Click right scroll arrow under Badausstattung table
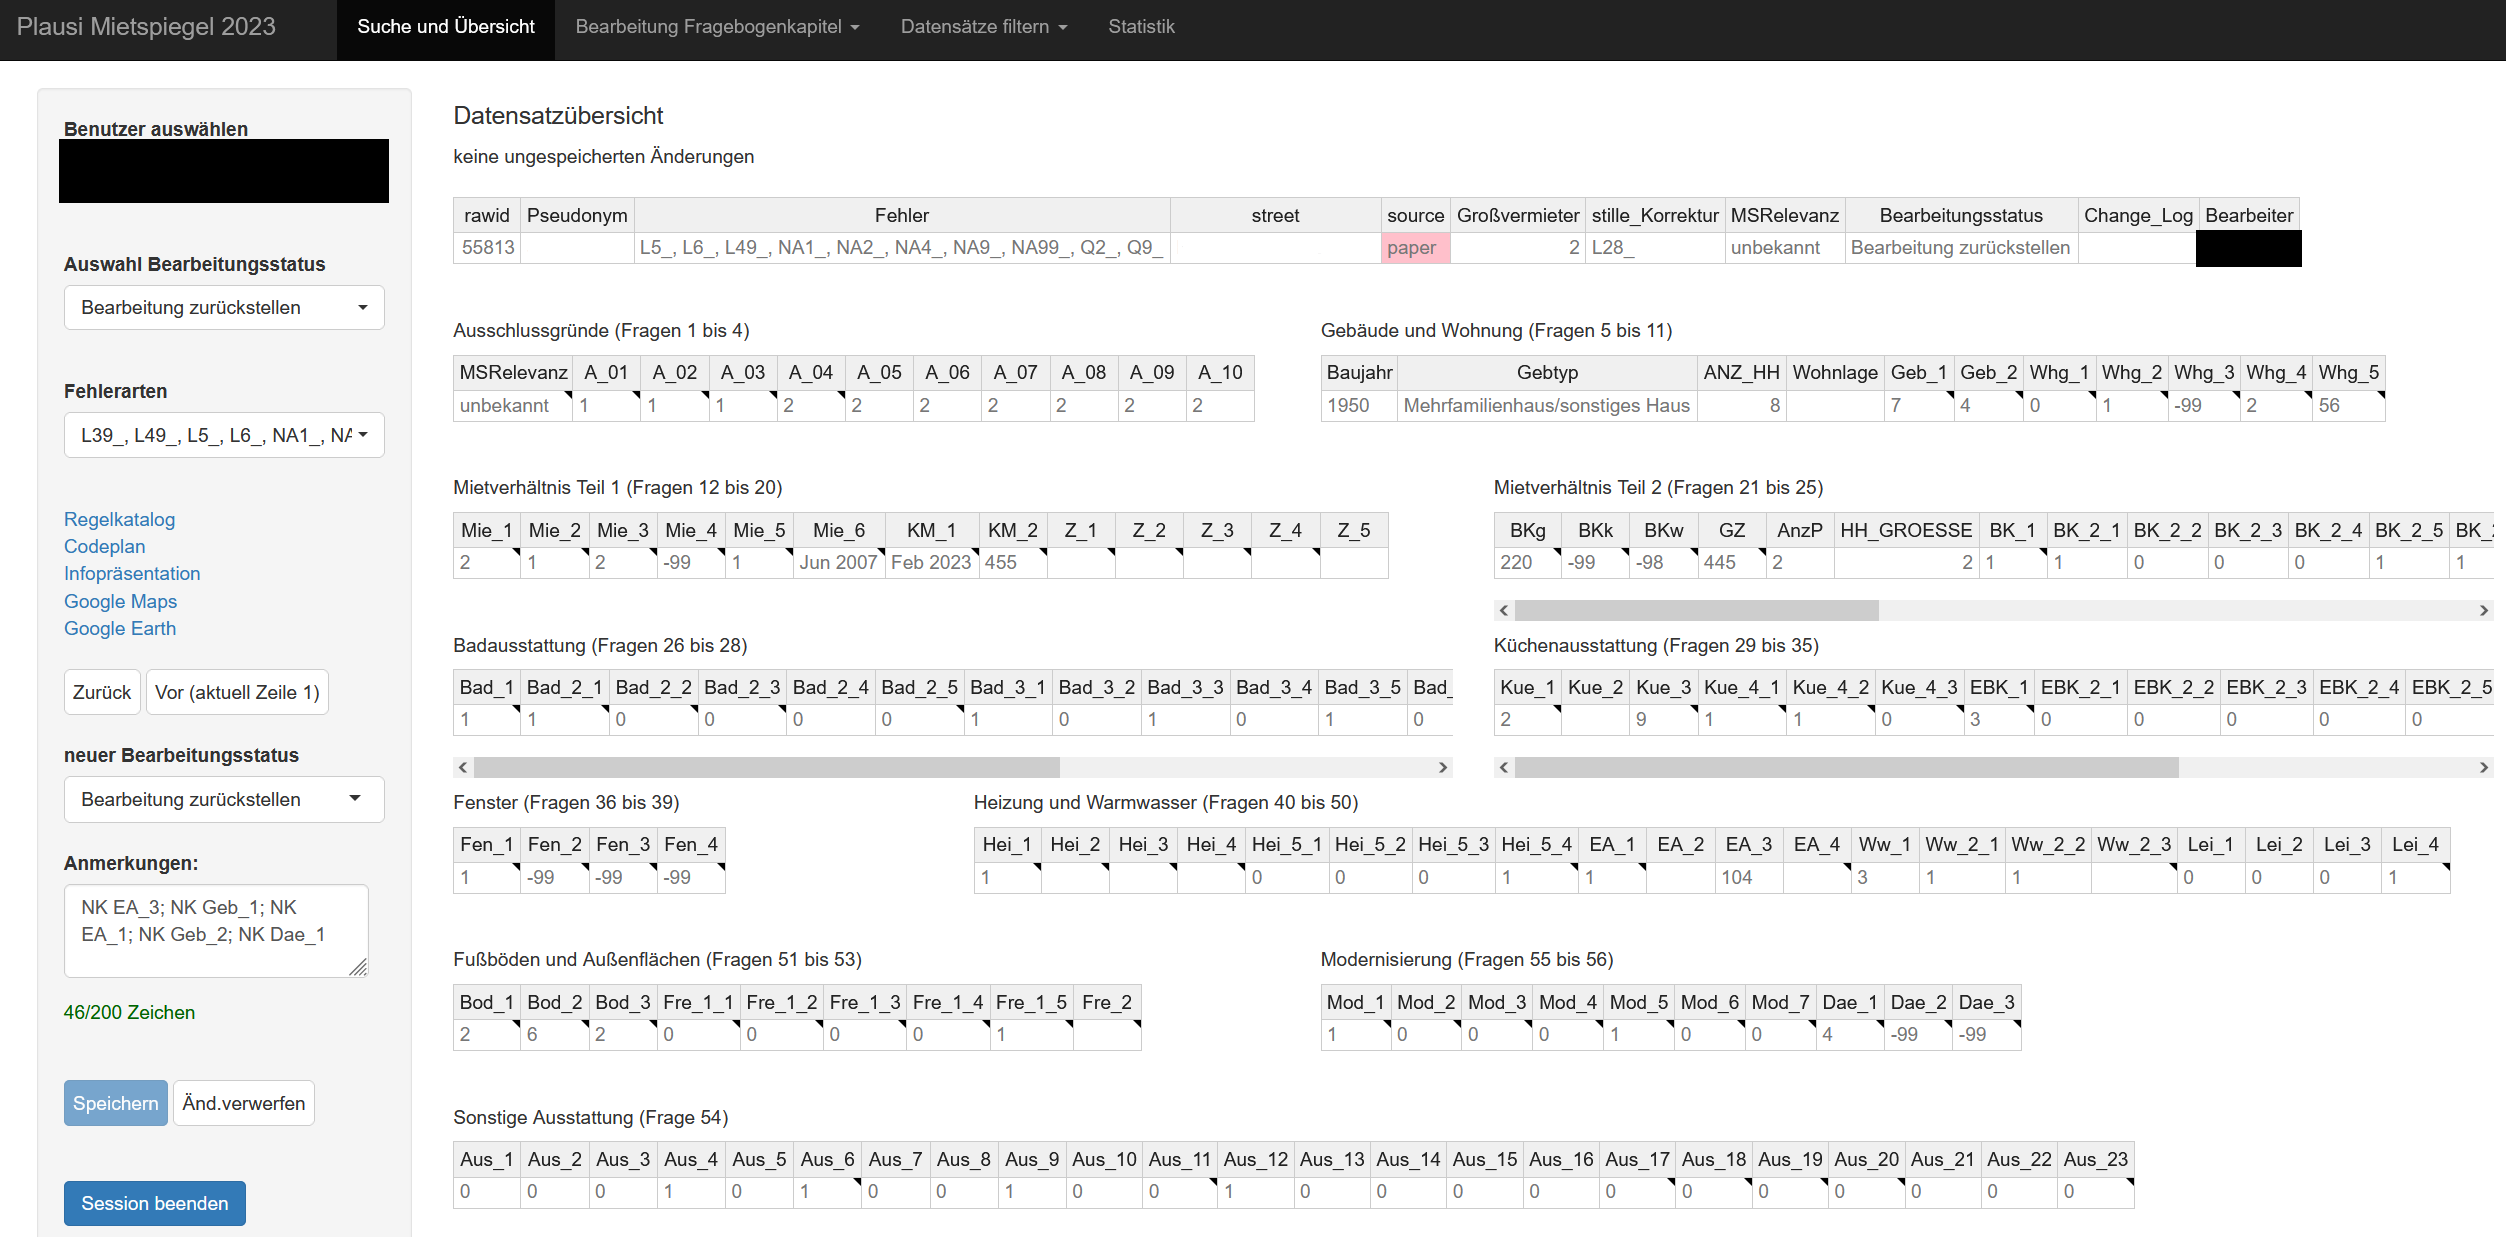The height and width of the screenshot is (1237, 2506). point(1443,767)
